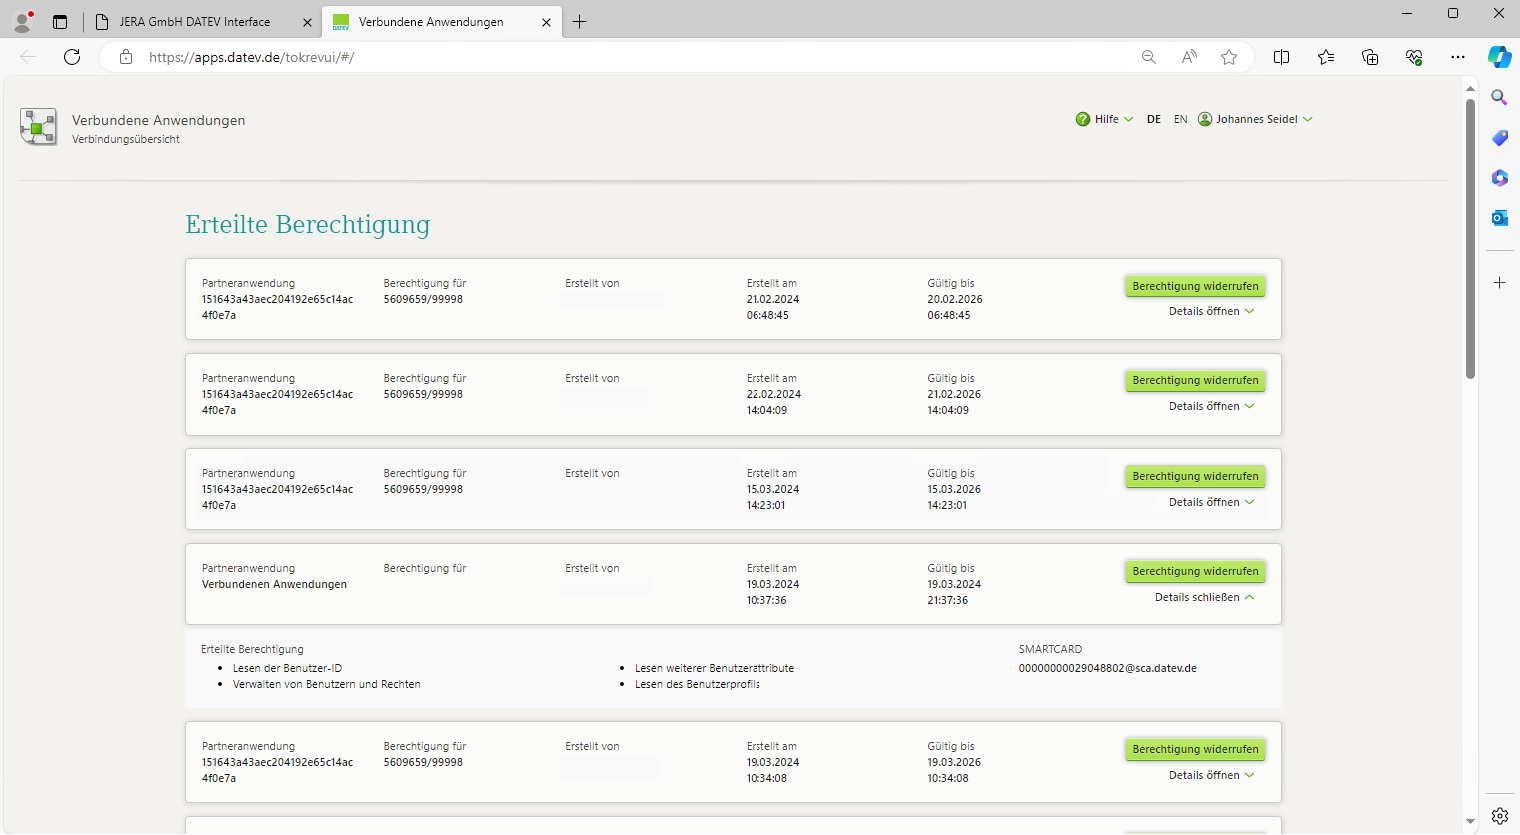Screen dimensions: 1520x835
Task: Switch to the JERA GmbH DATEV Interface tab
Action: (195, 22)
